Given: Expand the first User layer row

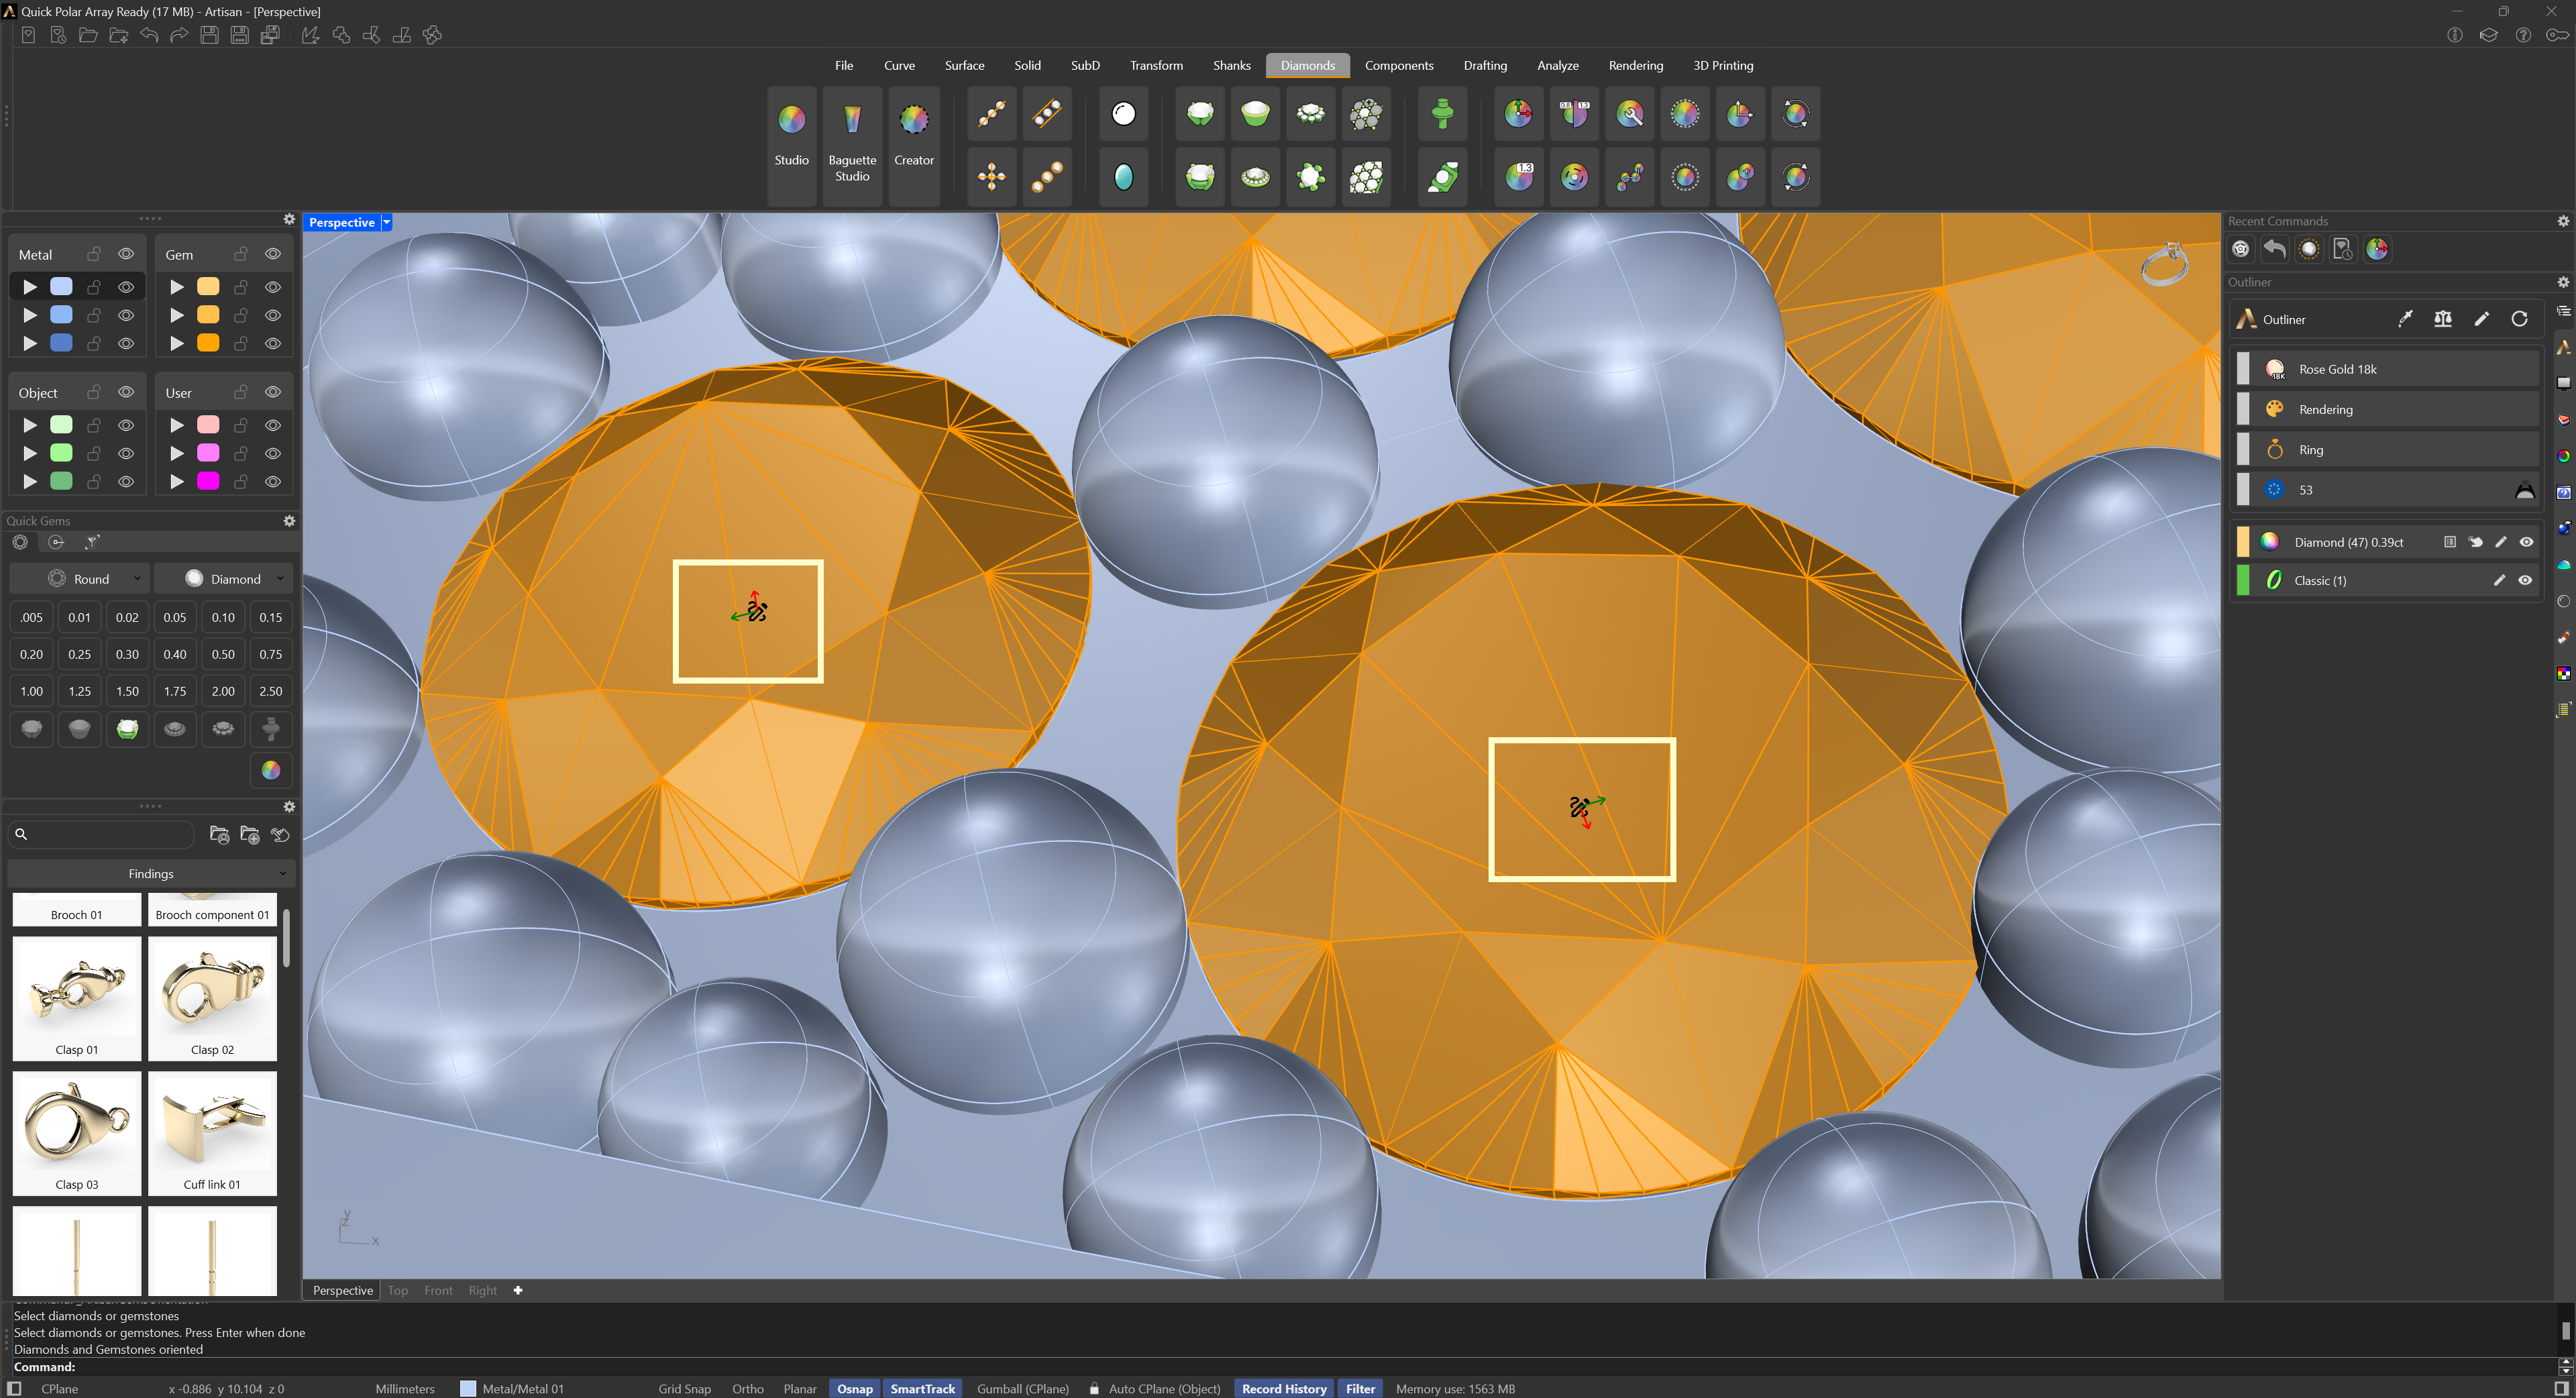Looking at the screenshot, I should pyautogui.click(x=177, y=425).
